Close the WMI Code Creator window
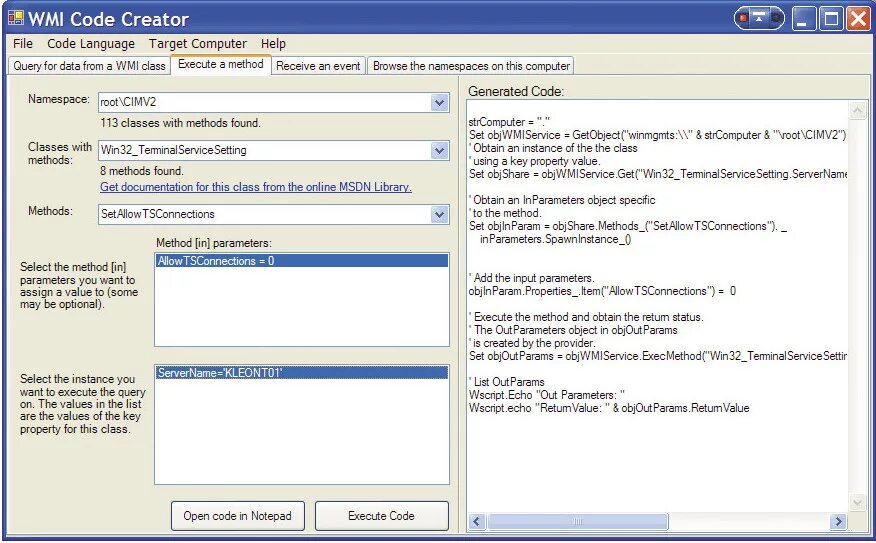 [858, 19]
